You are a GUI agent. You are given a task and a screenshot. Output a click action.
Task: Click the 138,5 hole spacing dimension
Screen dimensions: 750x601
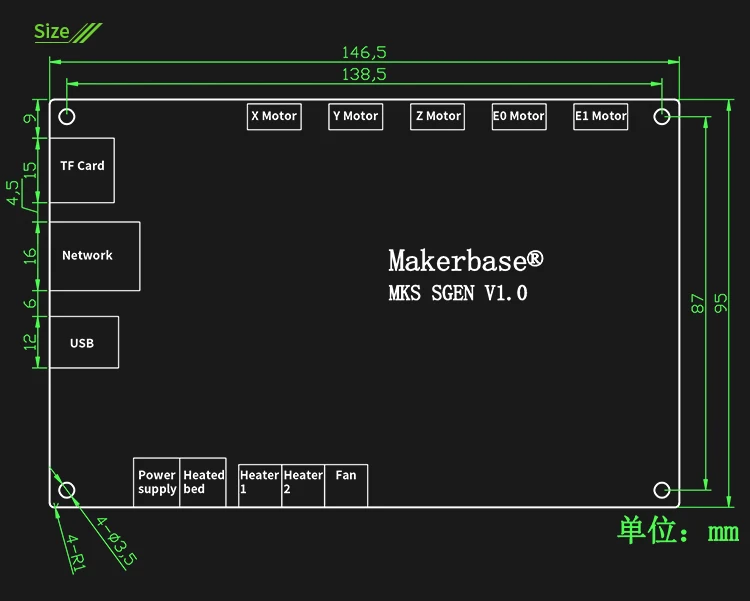[364, 74]
